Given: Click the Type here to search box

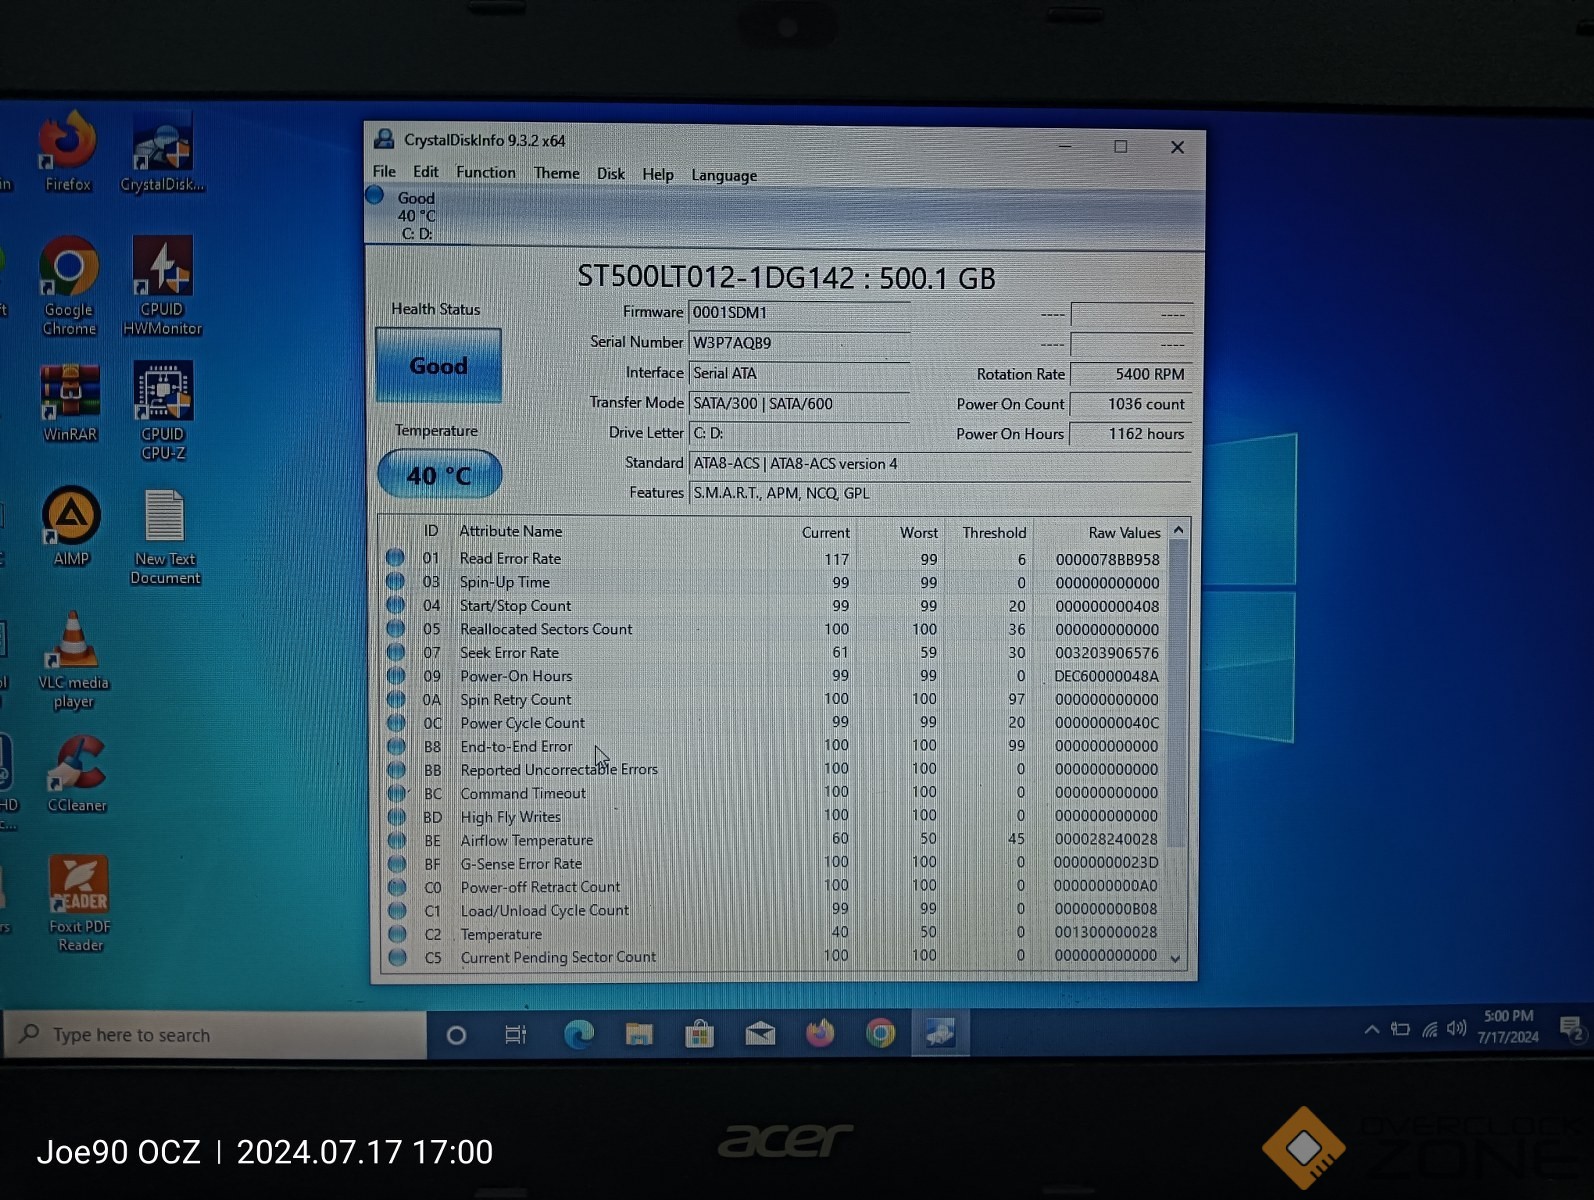Looking at the screenshot, I should pyautogui.click(x=216, y=1035).
